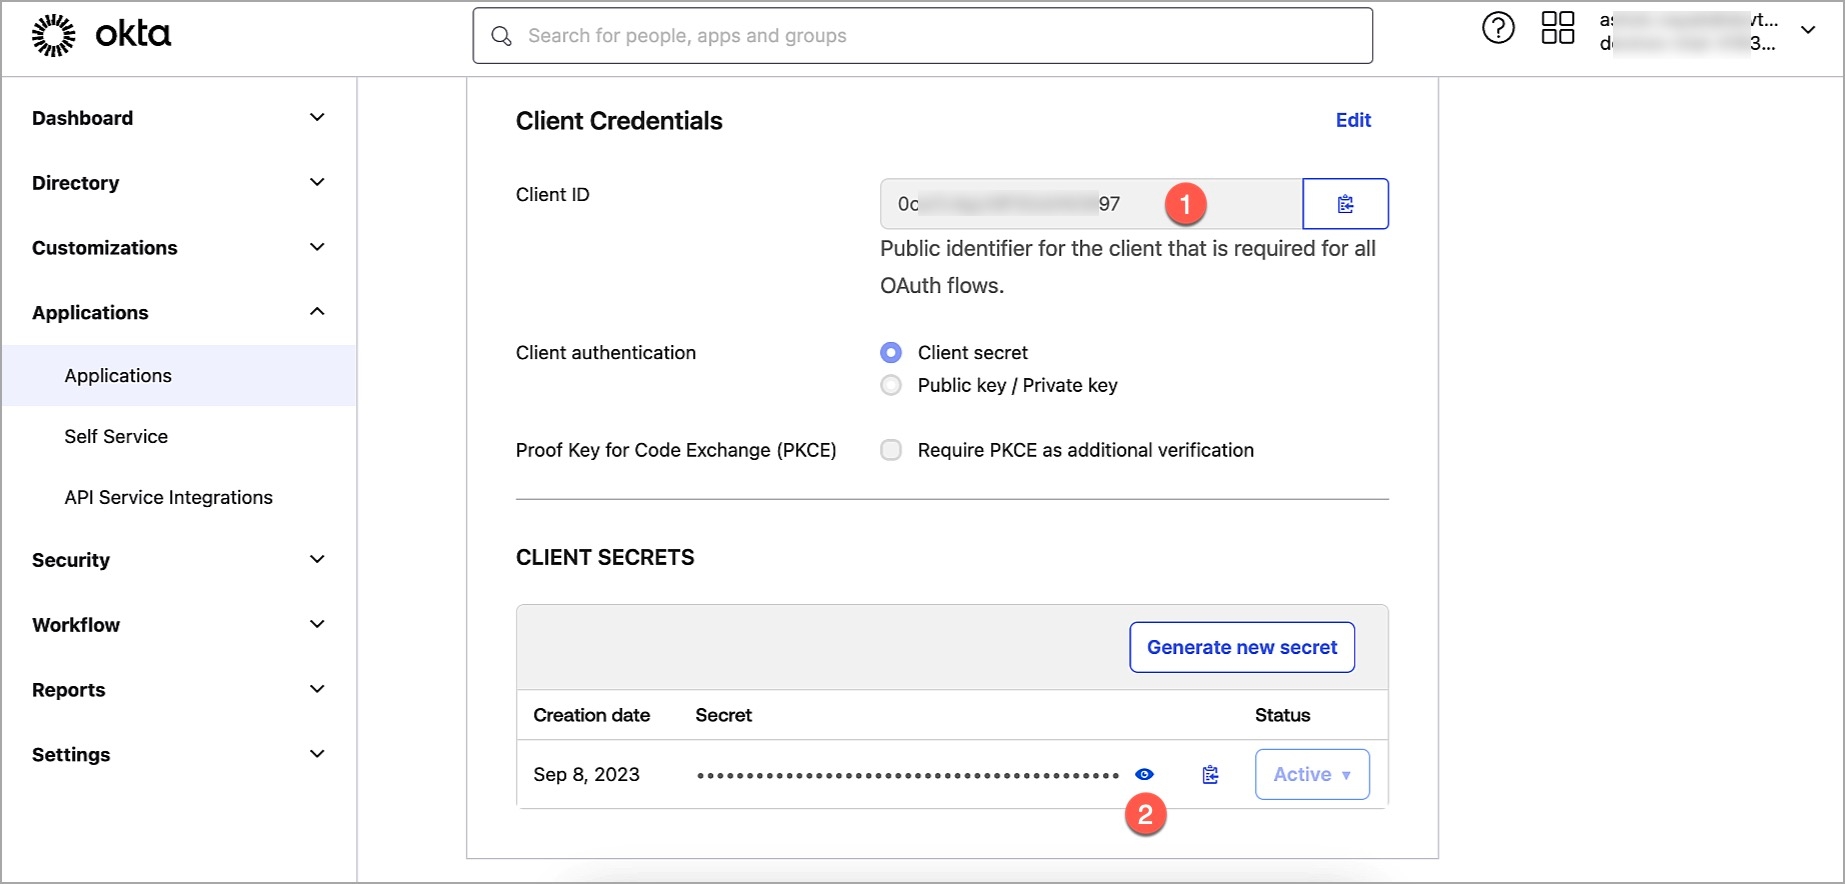Viewport: 1845px width, 884px height.
Task: Open the user account menu chevron
Action: [1807, 30]
